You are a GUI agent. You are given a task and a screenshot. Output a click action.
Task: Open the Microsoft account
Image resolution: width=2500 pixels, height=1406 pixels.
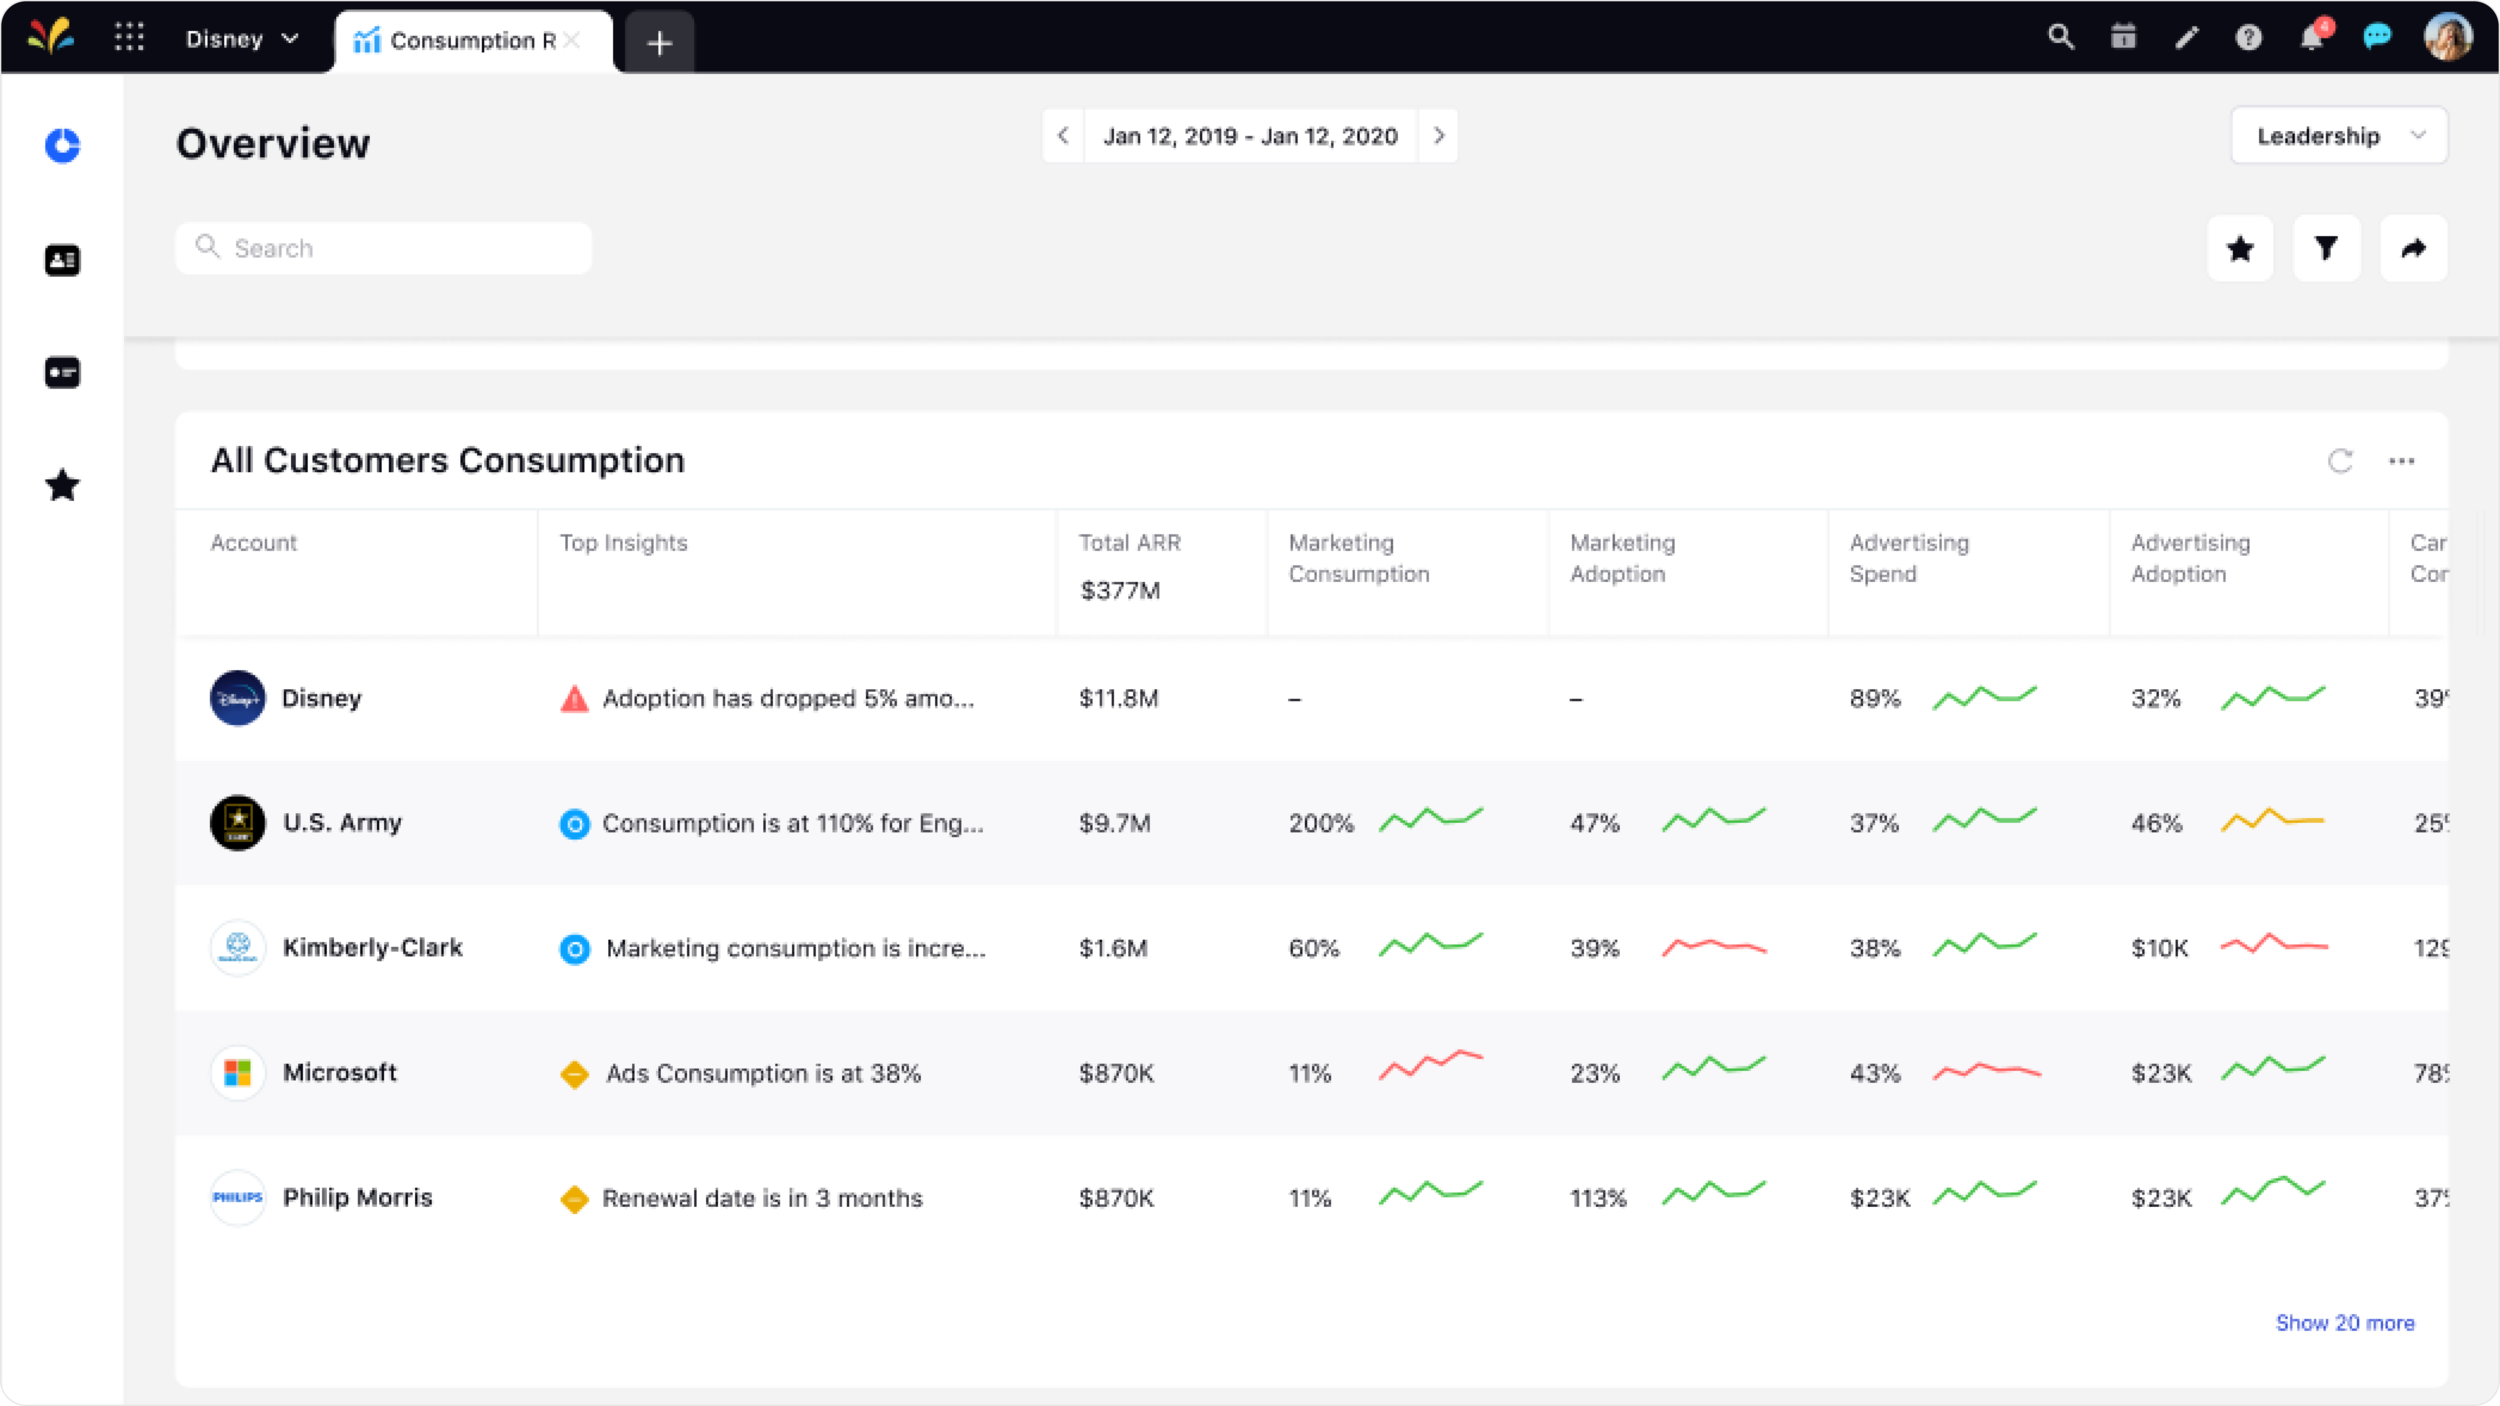339,1073
